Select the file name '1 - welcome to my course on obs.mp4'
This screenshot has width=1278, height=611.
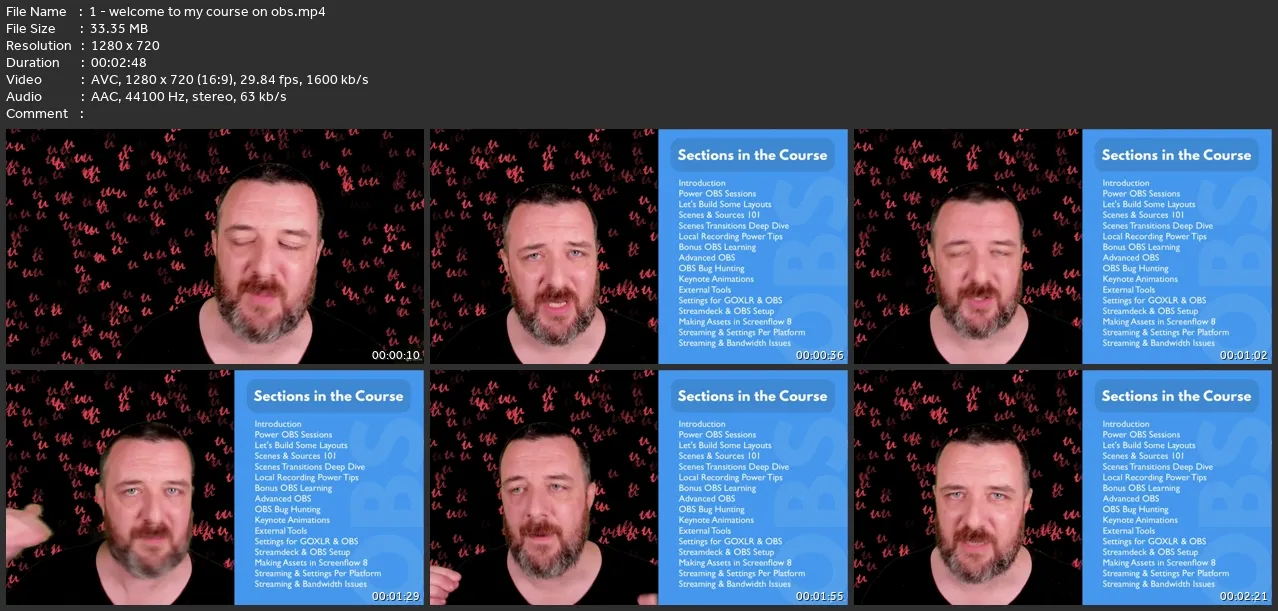tap(207, 12)
